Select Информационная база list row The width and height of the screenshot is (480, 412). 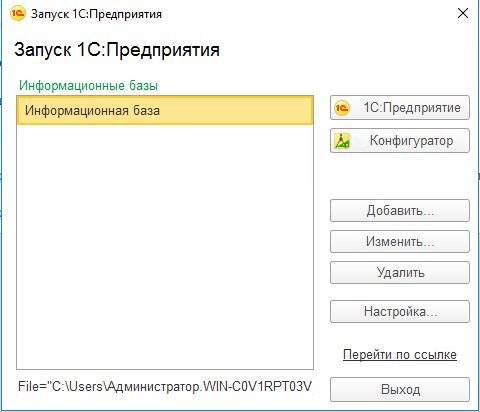tap(165, 110)
